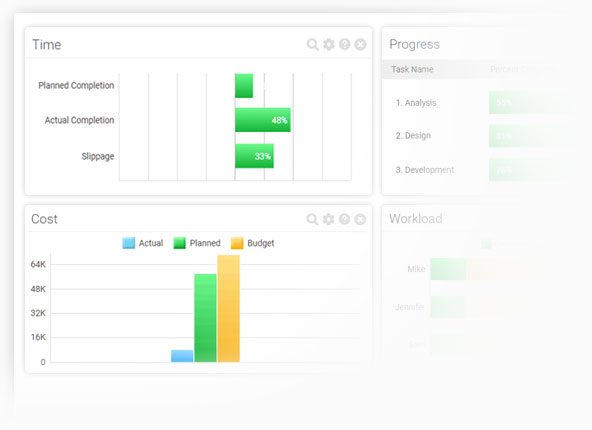The height and width of the screenshot is (430, 592).
Task: Click the Time widget help question icon
Action: pyautogui.click(x=345, y=45)
